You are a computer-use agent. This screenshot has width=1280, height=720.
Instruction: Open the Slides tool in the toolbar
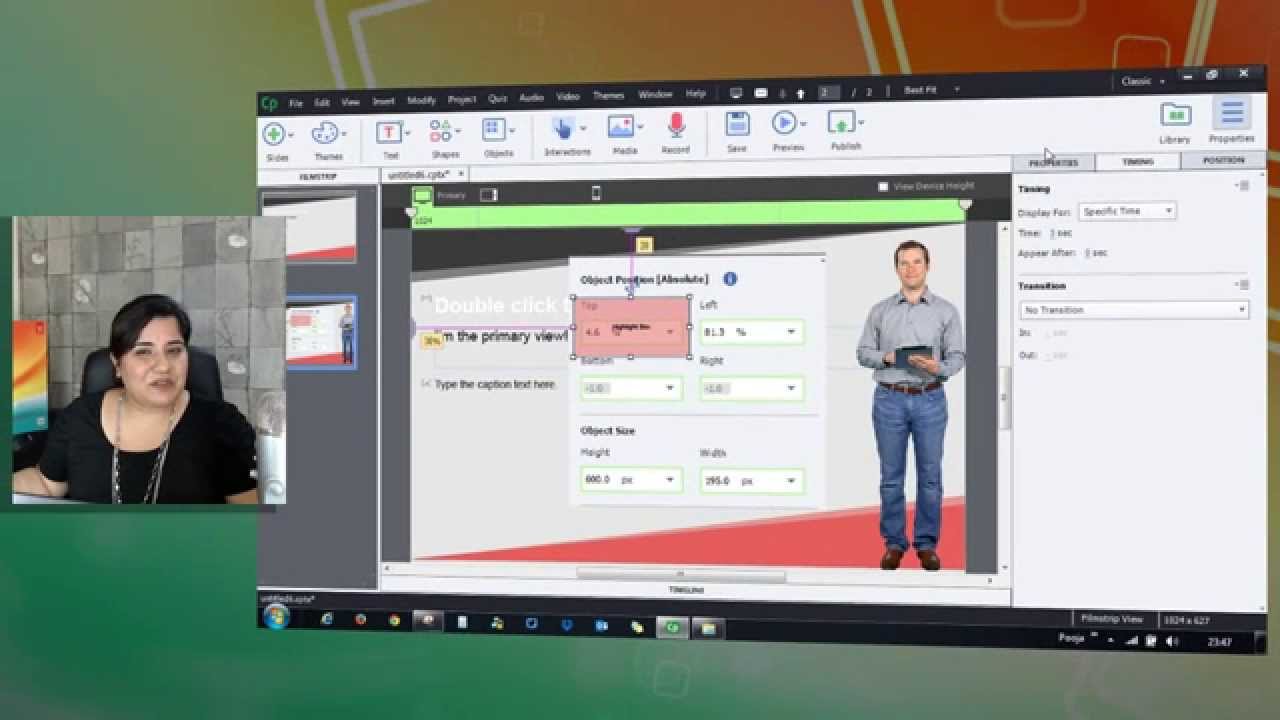click(273, 134)
